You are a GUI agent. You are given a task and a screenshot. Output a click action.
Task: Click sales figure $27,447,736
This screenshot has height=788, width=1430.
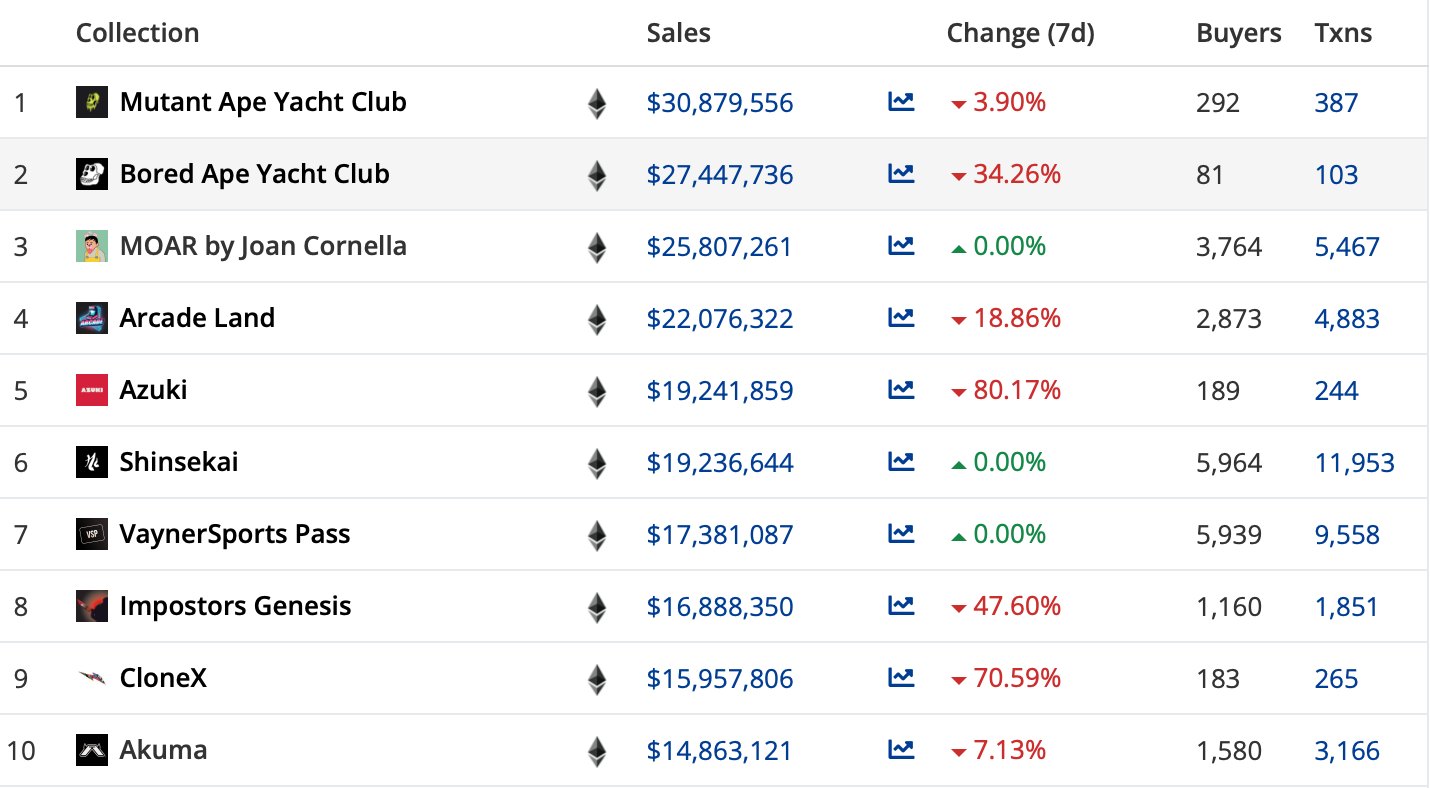720,175
